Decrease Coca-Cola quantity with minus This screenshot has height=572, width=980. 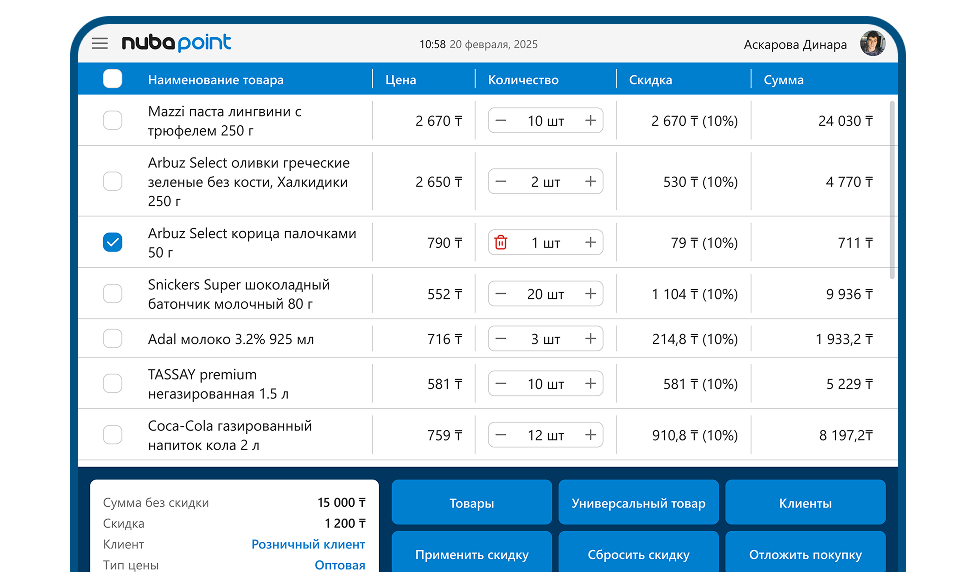tap(501, 435)
